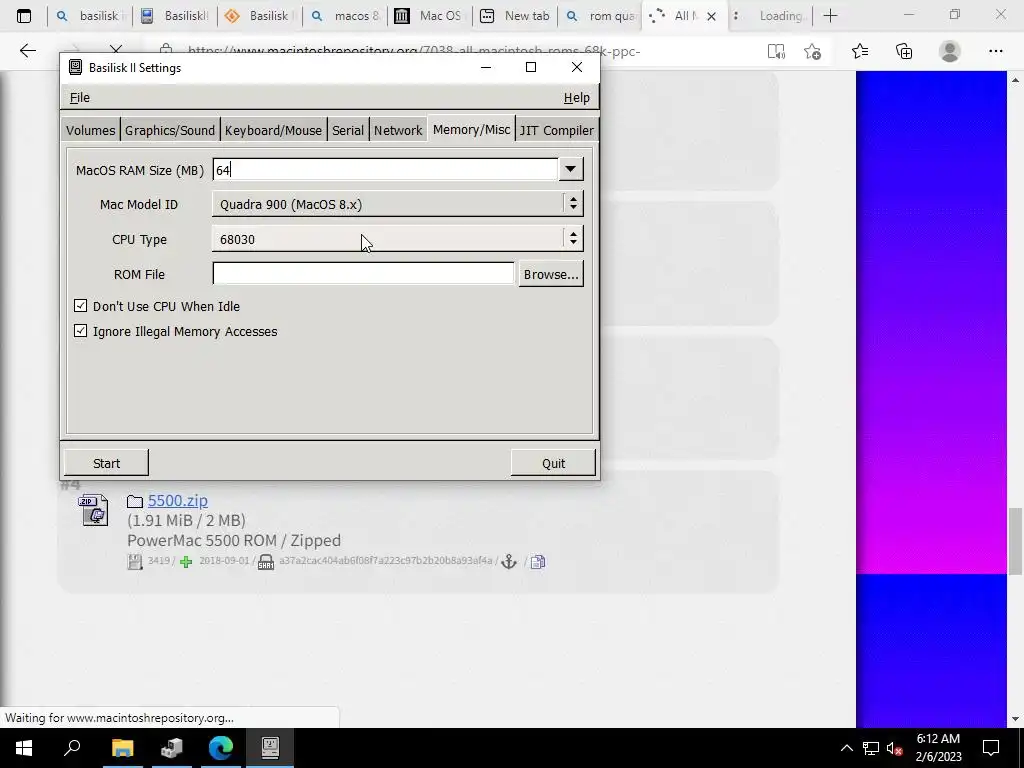
Task: Open the Edge tab actions menu
Action: (x=24, y=16)
